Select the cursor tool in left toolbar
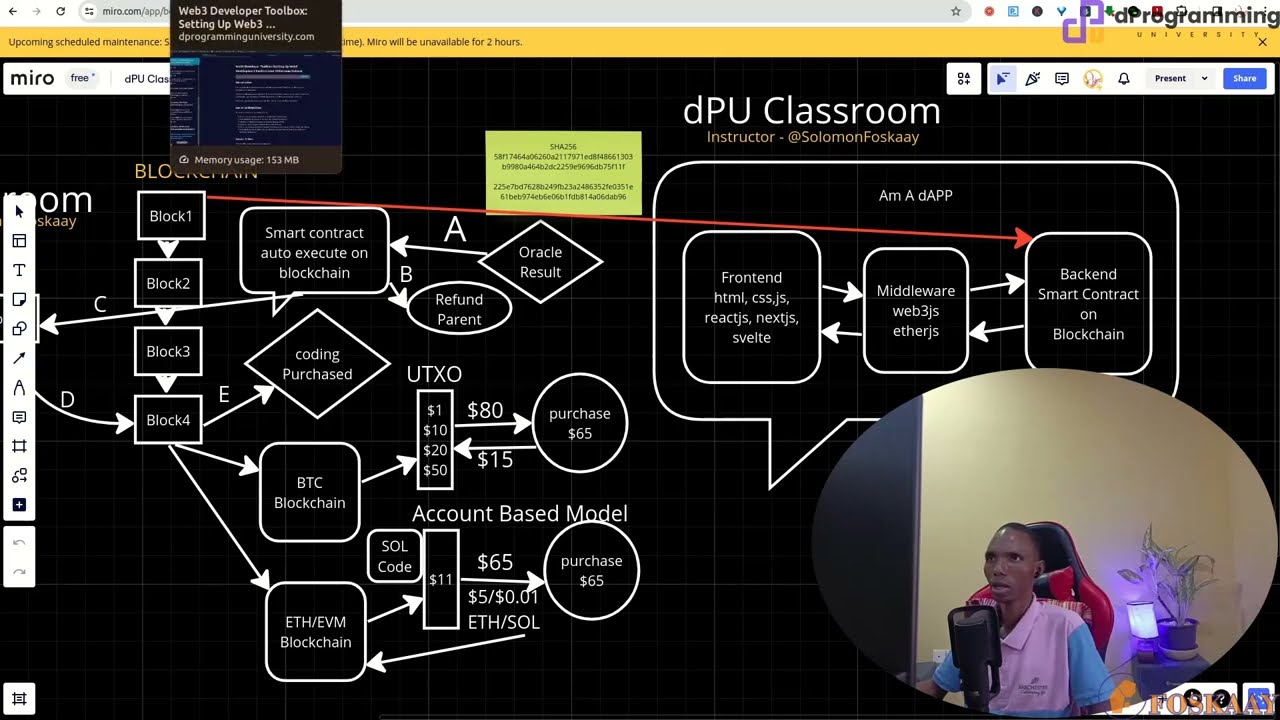Image resolution: width=1280 pixels, height=720 pixels. pos(19,212)
